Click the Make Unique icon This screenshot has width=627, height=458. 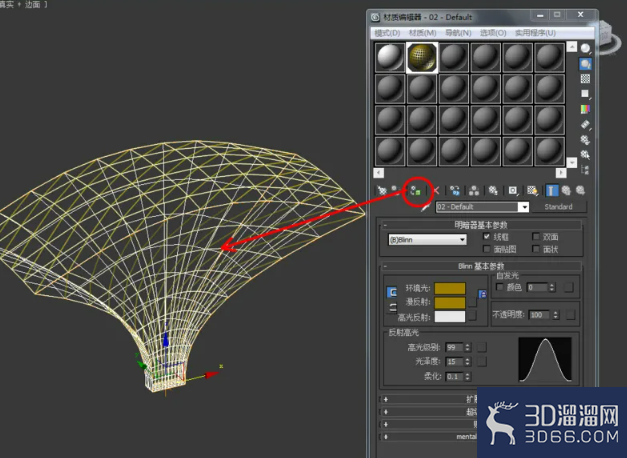474,191
